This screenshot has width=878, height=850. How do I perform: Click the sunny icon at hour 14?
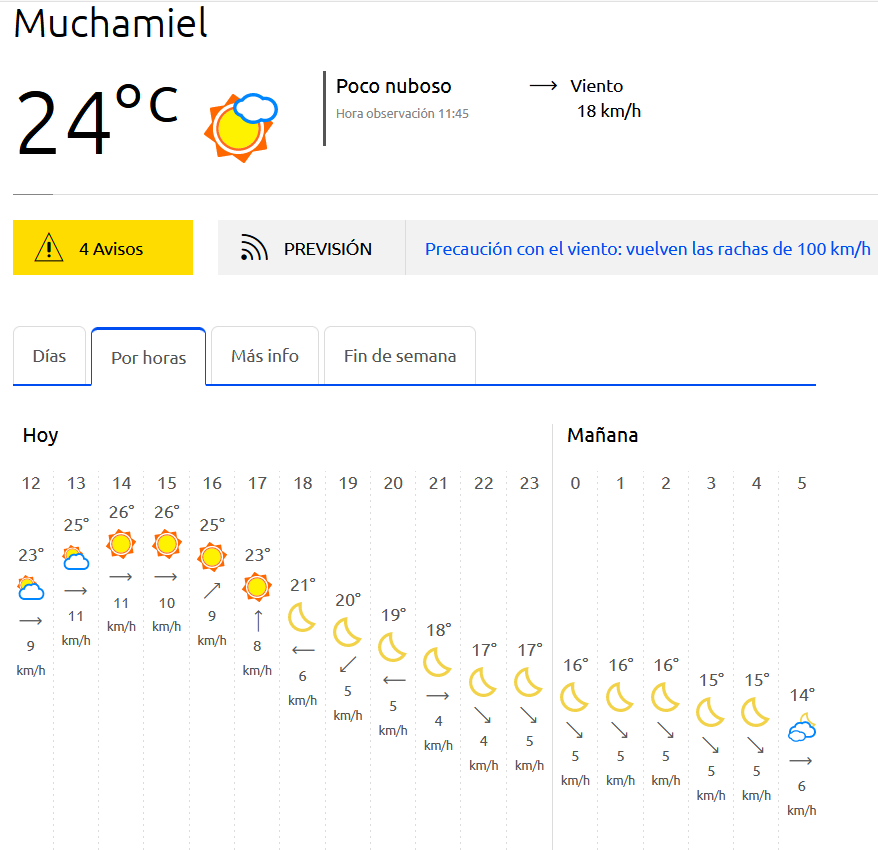coord(121,544)
